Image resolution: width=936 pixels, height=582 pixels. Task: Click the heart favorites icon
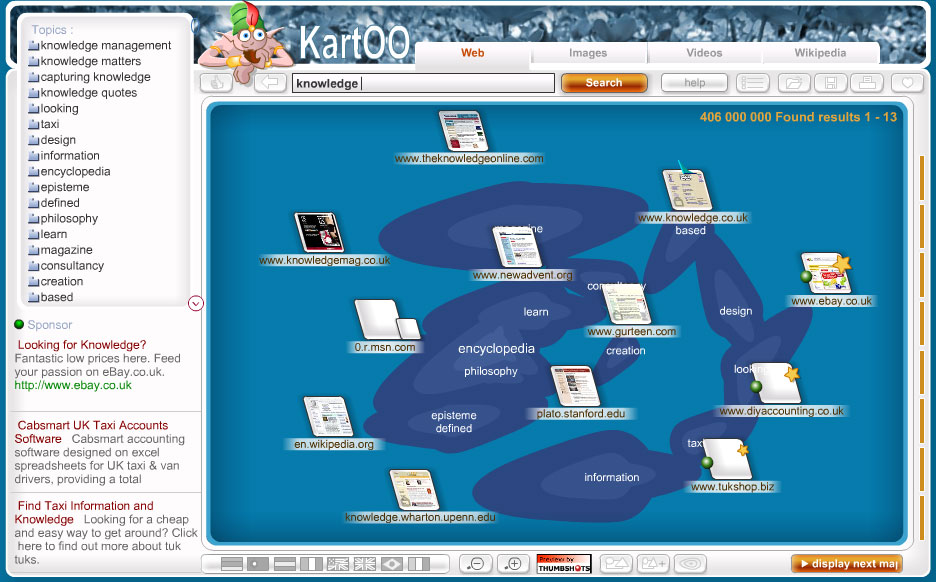[907, 83]
